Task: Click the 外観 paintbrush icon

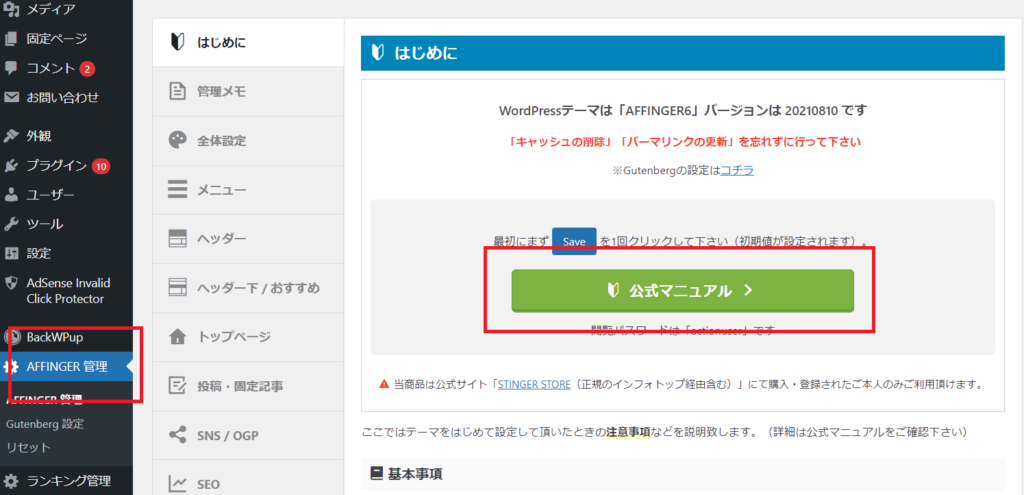Action: pyautogui.click(x=11, y=136)
